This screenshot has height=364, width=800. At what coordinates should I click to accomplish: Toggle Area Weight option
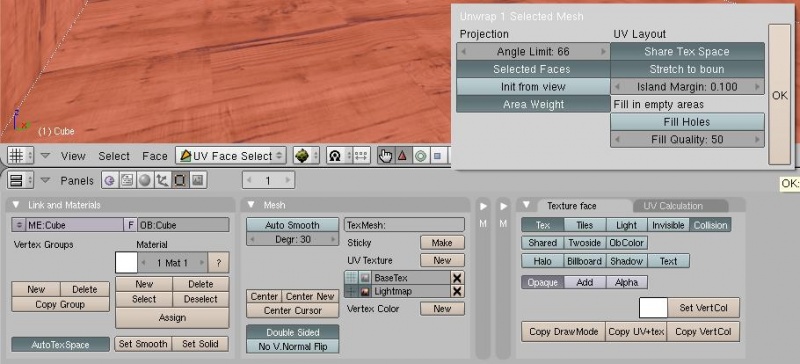[x=533, y=104]
